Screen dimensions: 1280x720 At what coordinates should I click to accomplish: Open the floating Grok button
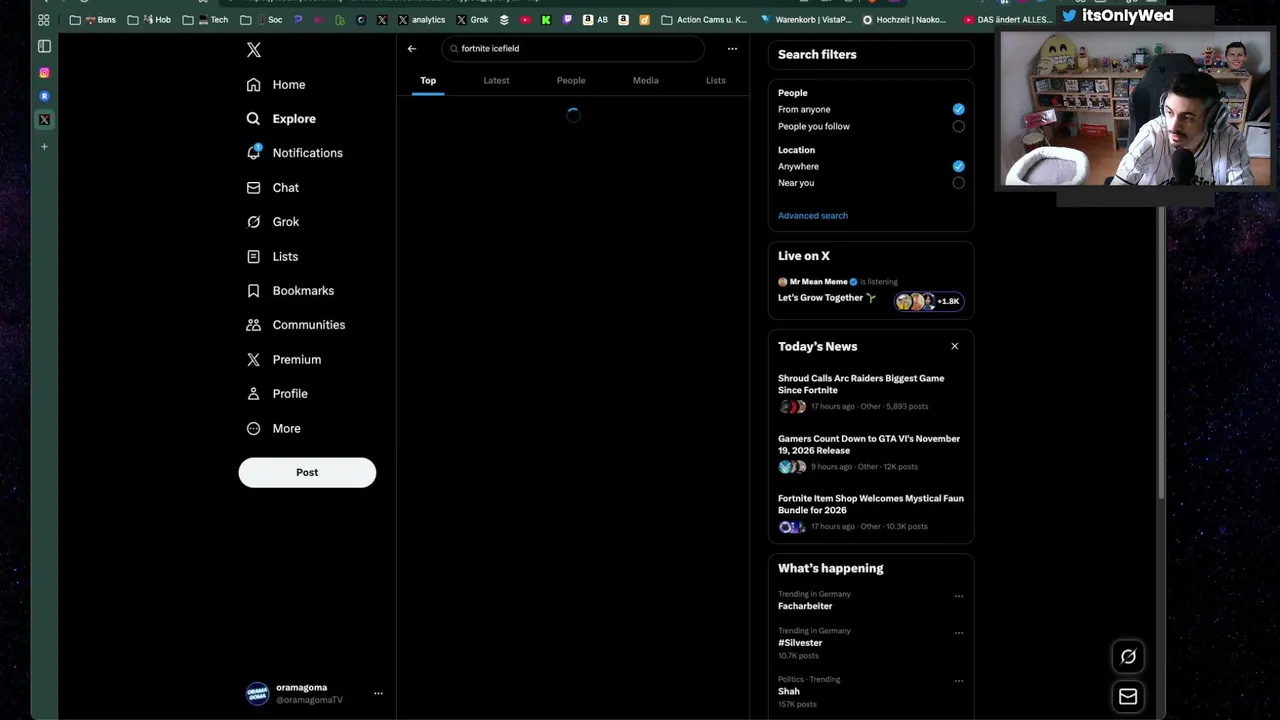tap(1128, 657)
